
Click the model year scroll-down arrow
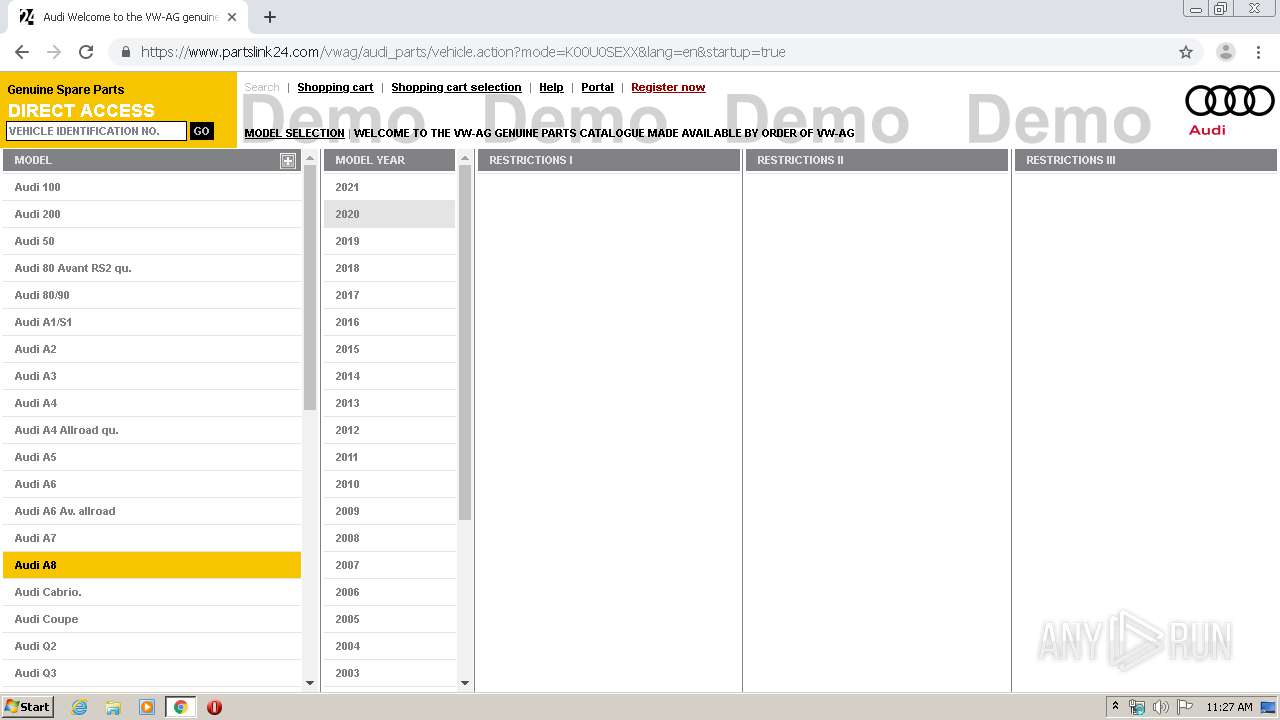pyautogui.click(x=465, y=683)
